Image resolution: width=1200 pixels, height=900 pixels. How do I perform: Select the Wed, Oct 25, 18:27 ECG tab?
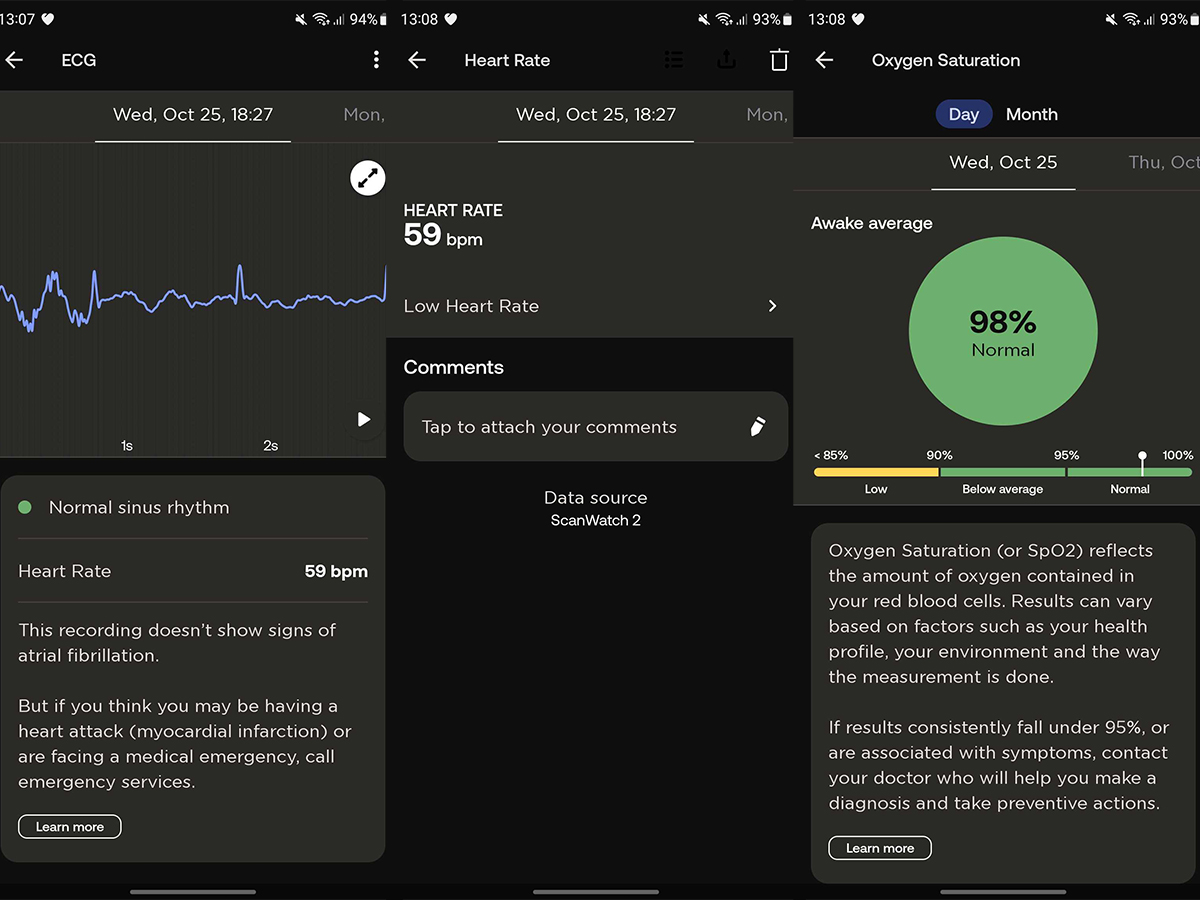click(x=193, y=115)
